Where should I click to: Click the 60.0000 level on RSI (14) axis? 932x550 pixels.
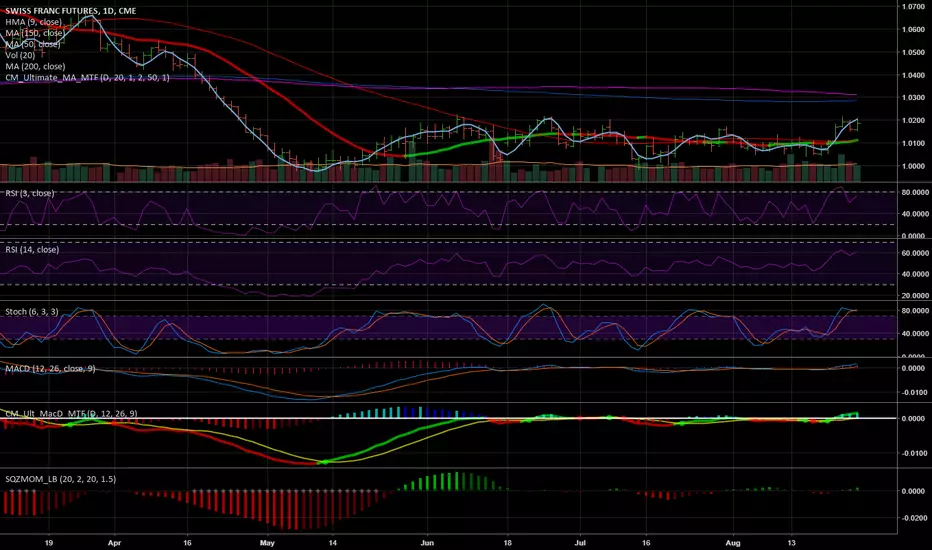coord(915,253)
